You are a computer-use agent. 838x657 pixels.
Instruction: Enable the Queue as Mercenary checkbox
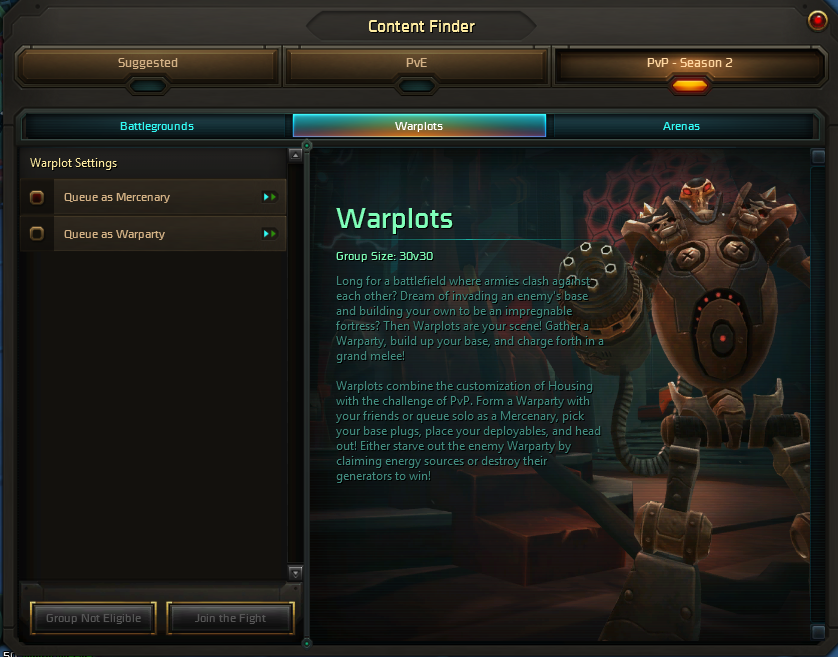pyautogui.click(x=37, y=197)
